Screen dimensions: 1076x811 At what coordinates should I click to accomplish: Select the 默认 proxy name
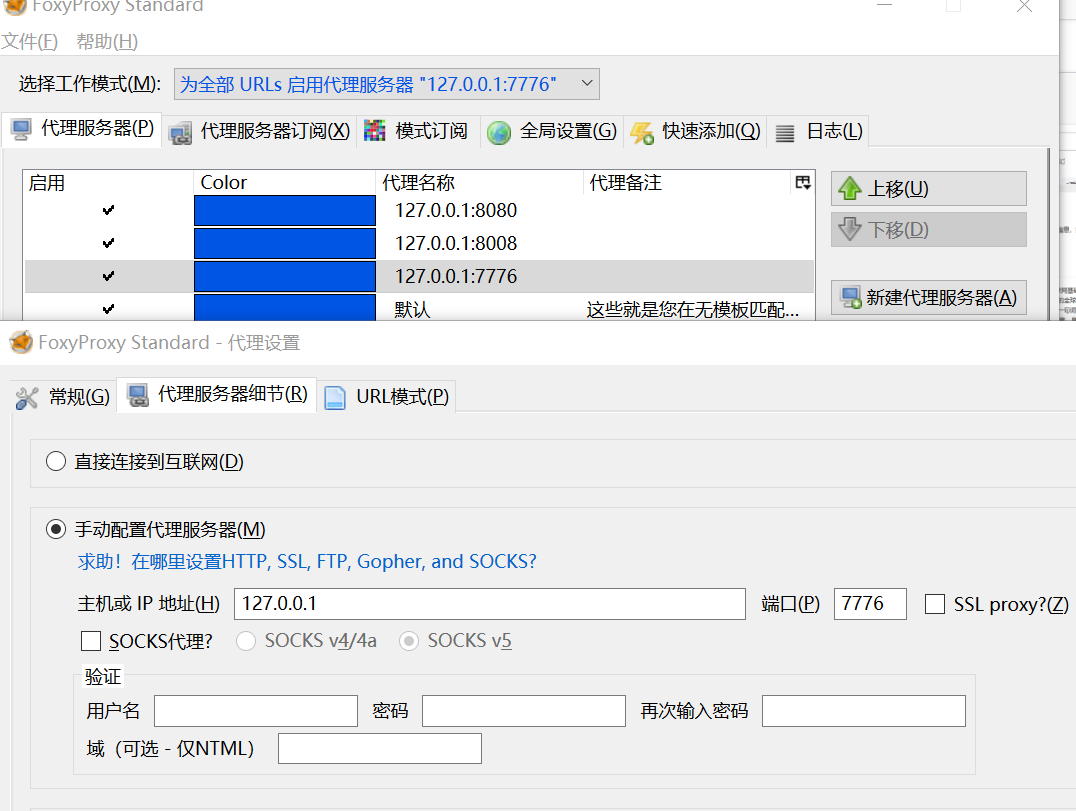pyautogui.click(x=412, y=309)
